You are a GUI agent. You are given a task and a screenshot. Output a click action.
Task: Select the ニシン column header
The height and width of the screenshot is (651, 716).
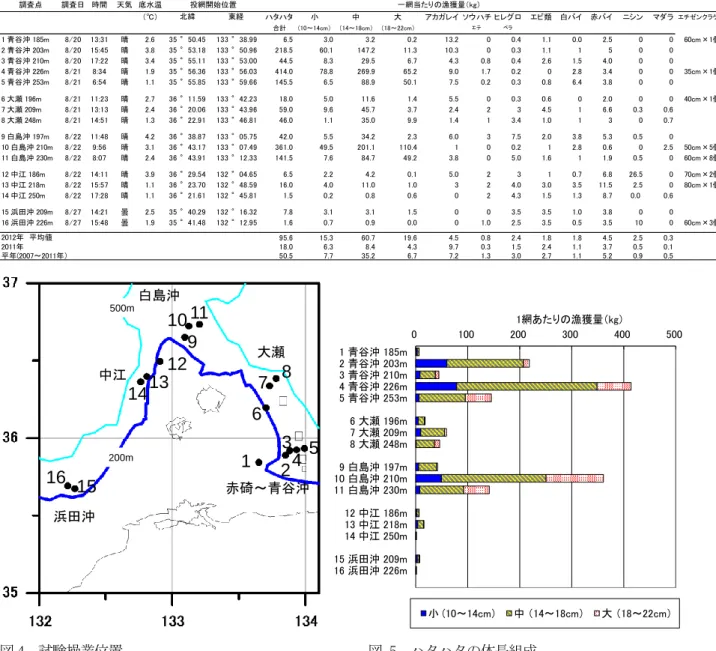tap(632, 17)
